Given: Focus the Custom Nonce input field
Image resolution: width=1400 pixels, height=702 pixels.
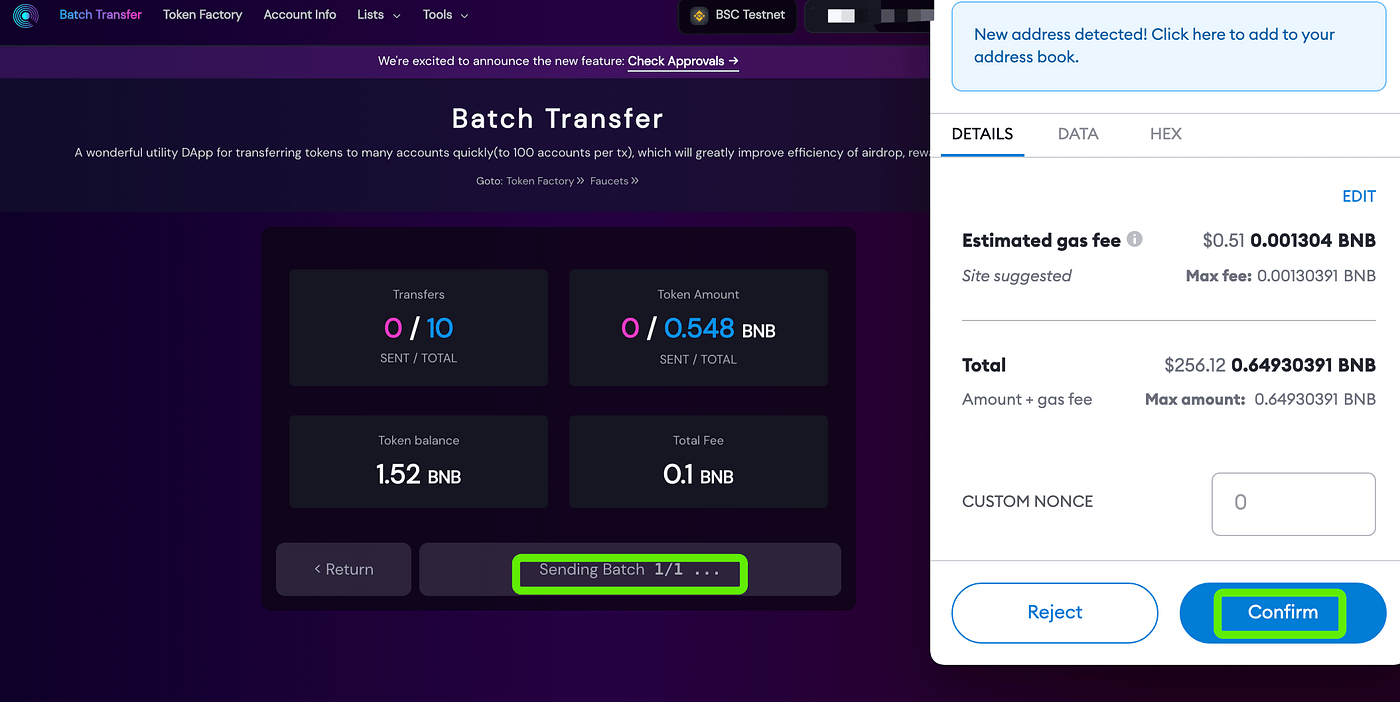Looking at the screenshot, I should click(1294, 503).
